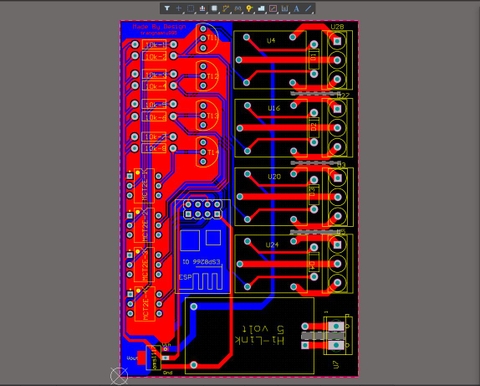Select the 10k-8 resistor
The width and height of the screenshot is (480, 386).
(154, 148)
